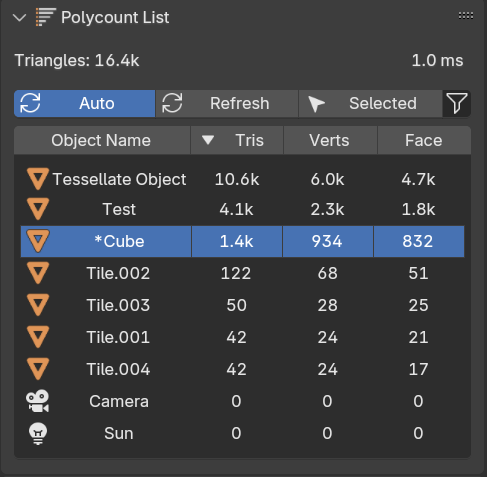Click the camera icon in the list
Image resolution: width=487 pixels, height=477 pixels.
[38, 401]
